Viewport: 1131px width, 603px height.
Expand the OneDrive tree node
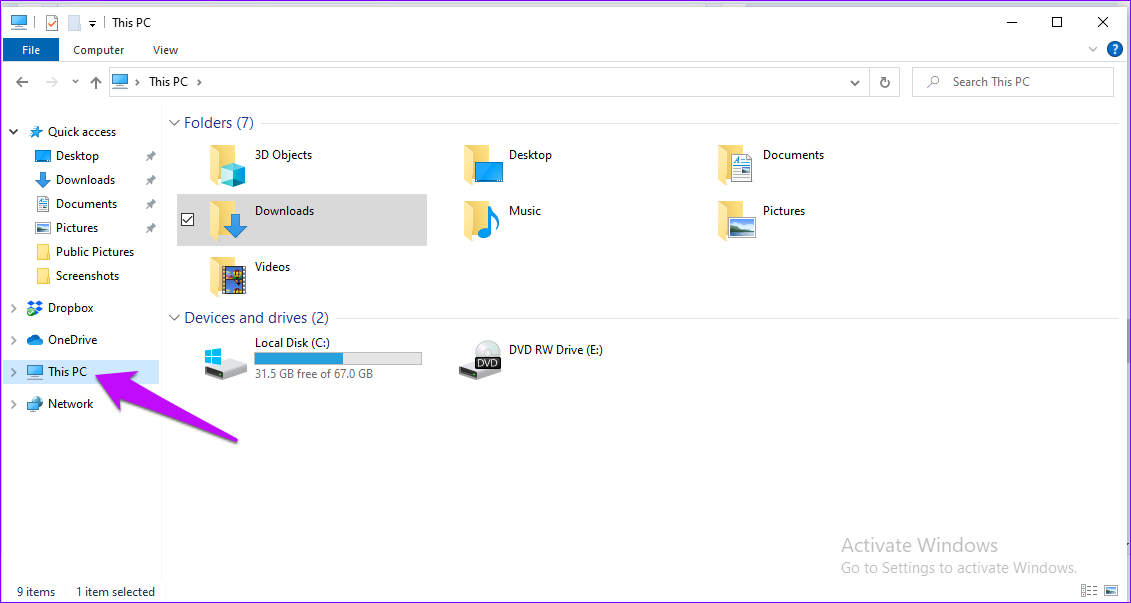tap(13, 340)
